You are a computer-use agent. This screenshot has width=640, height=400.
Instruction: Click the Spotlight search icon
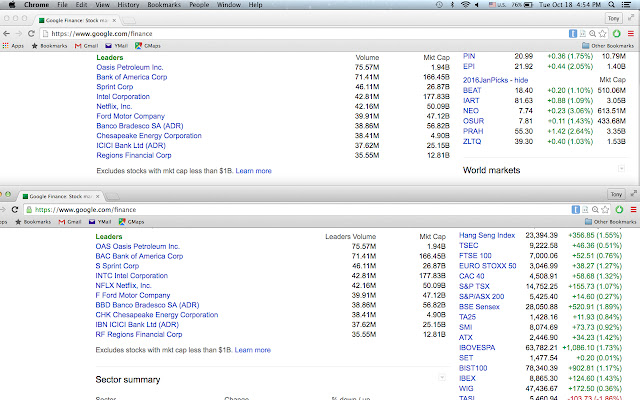point(611,4)
